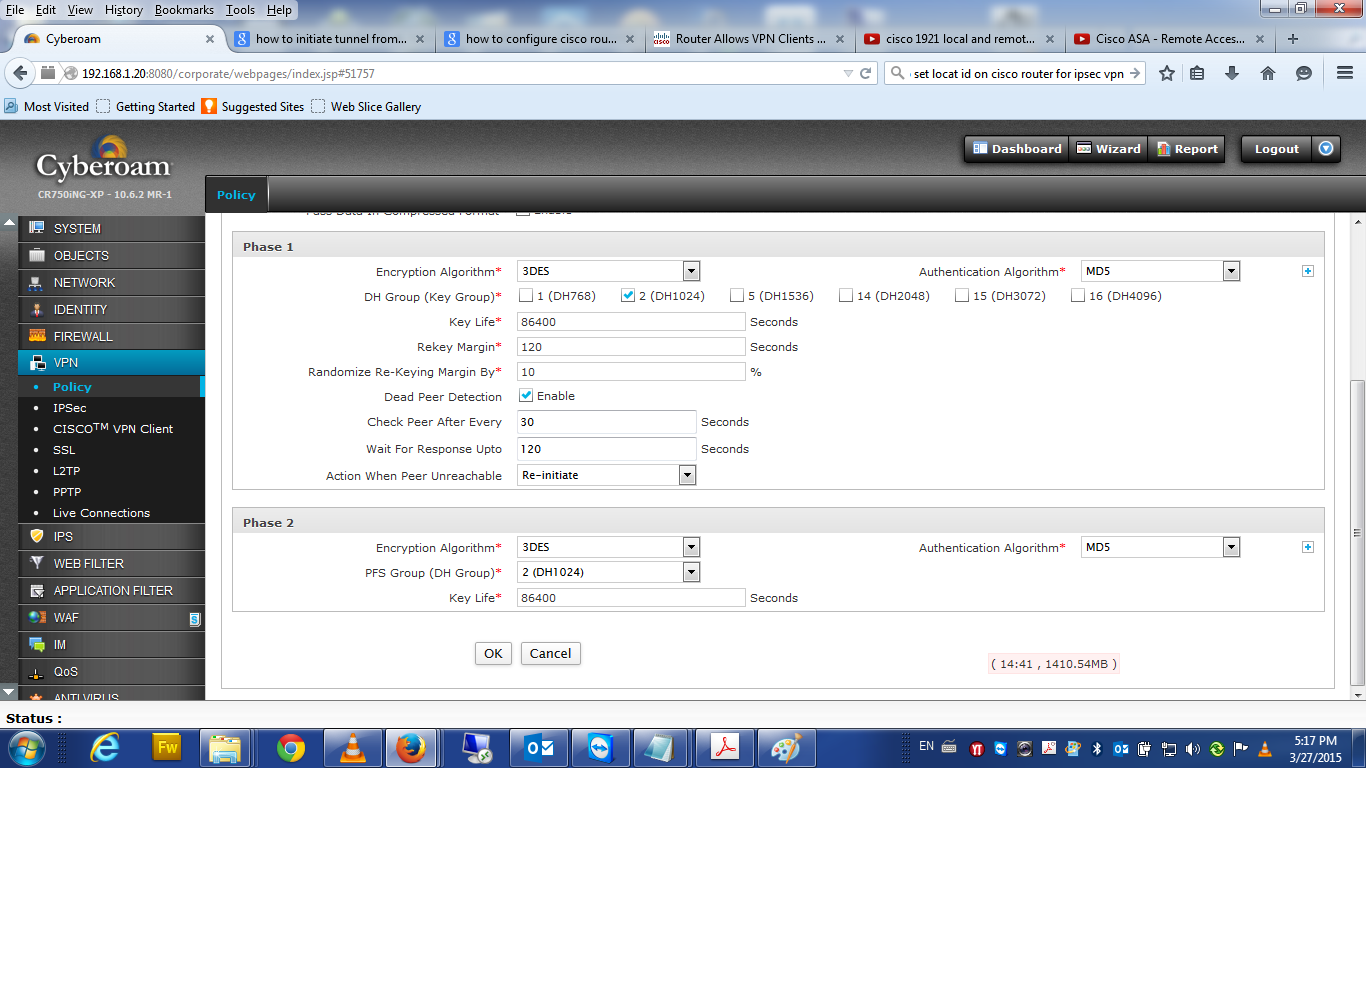Toggle Dead Peer Detection Enable checkbox
The height and width of the screenshot is (1000, 1366).
click(x=526, y=395)
